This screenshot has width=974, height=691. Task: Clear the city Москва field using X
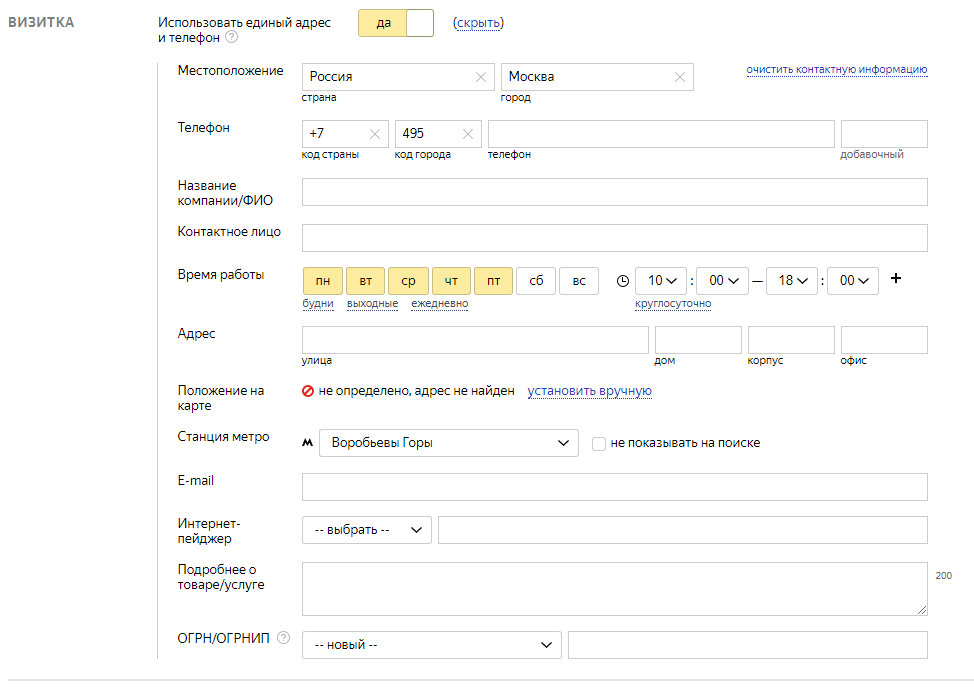pos(680,77)
